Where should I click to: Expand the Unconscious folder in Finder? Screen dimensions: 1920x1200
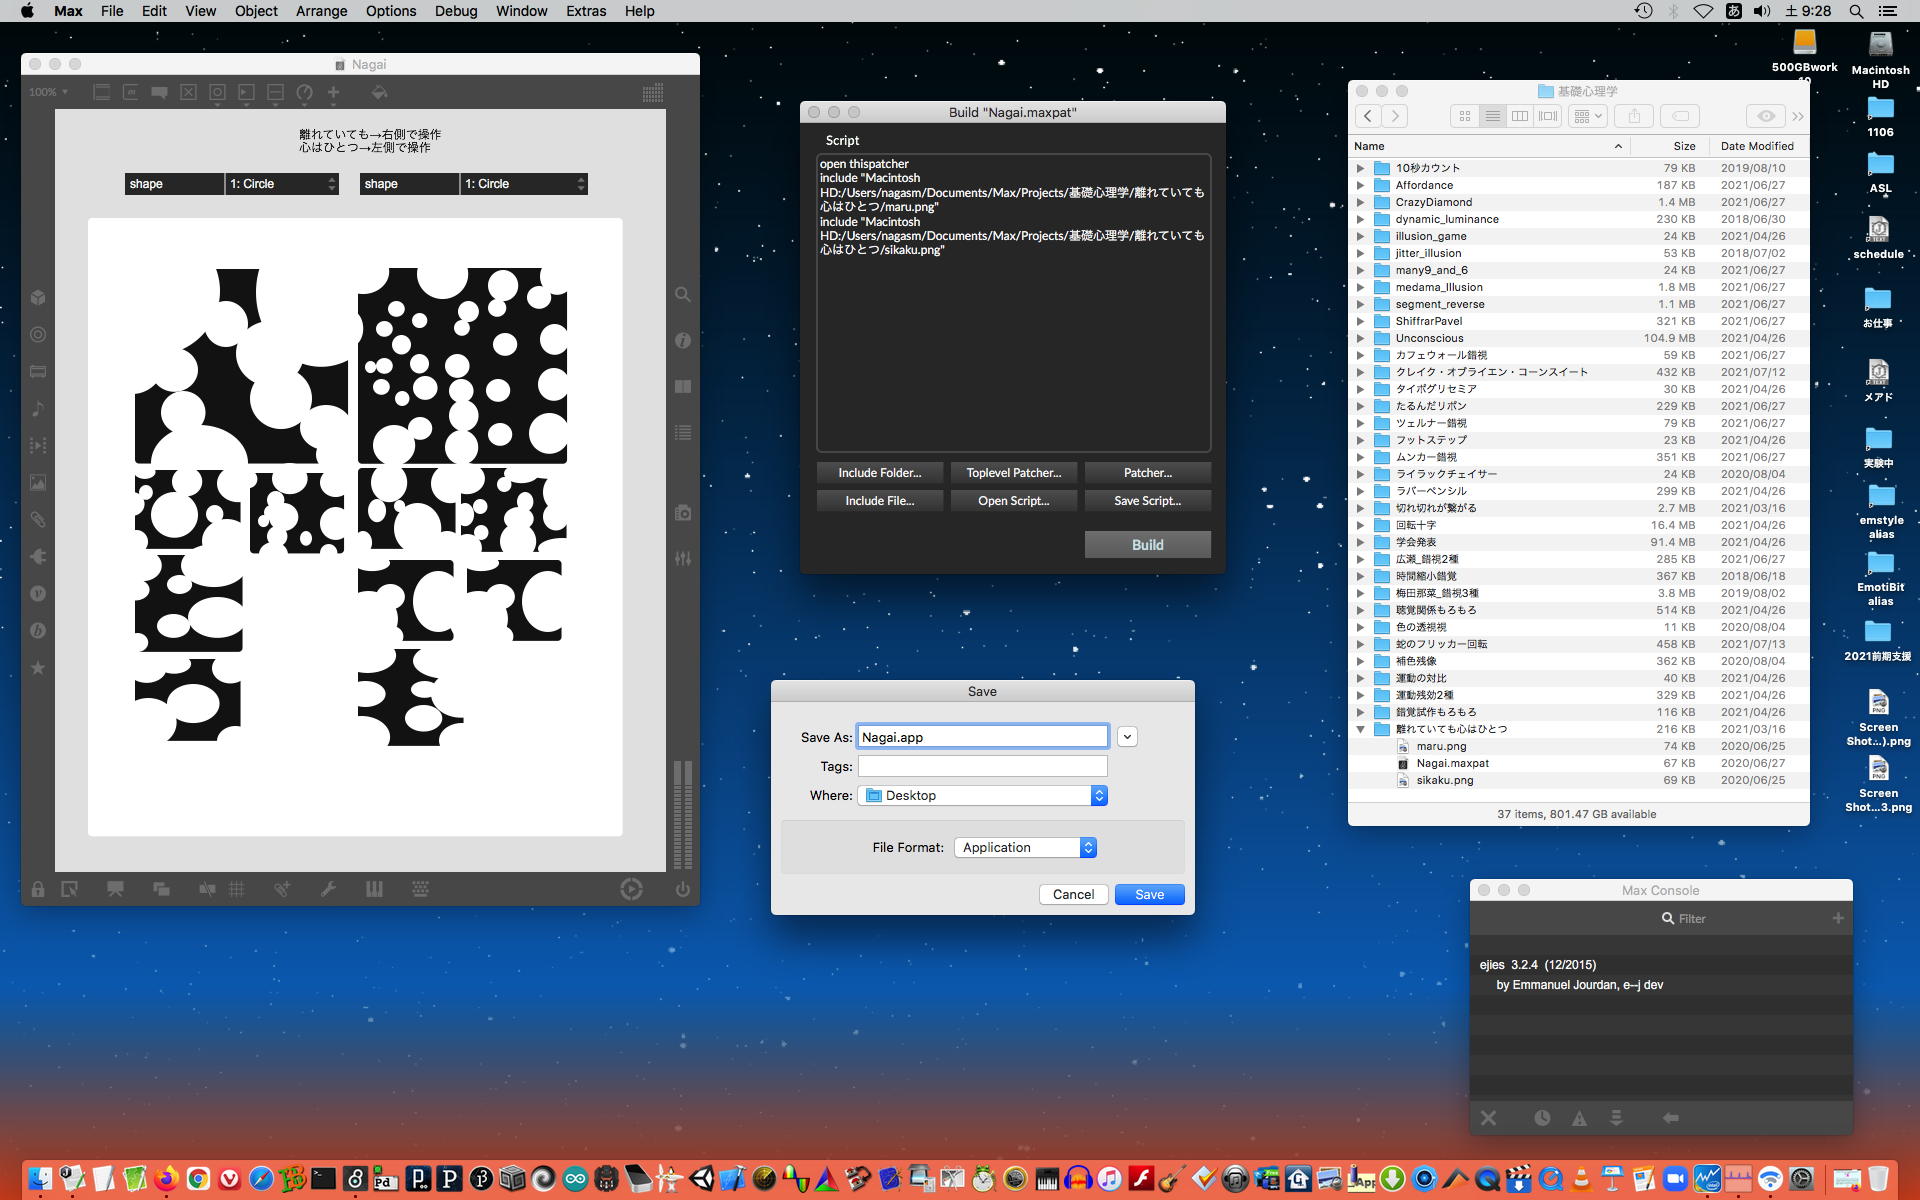click(1360, 338)
